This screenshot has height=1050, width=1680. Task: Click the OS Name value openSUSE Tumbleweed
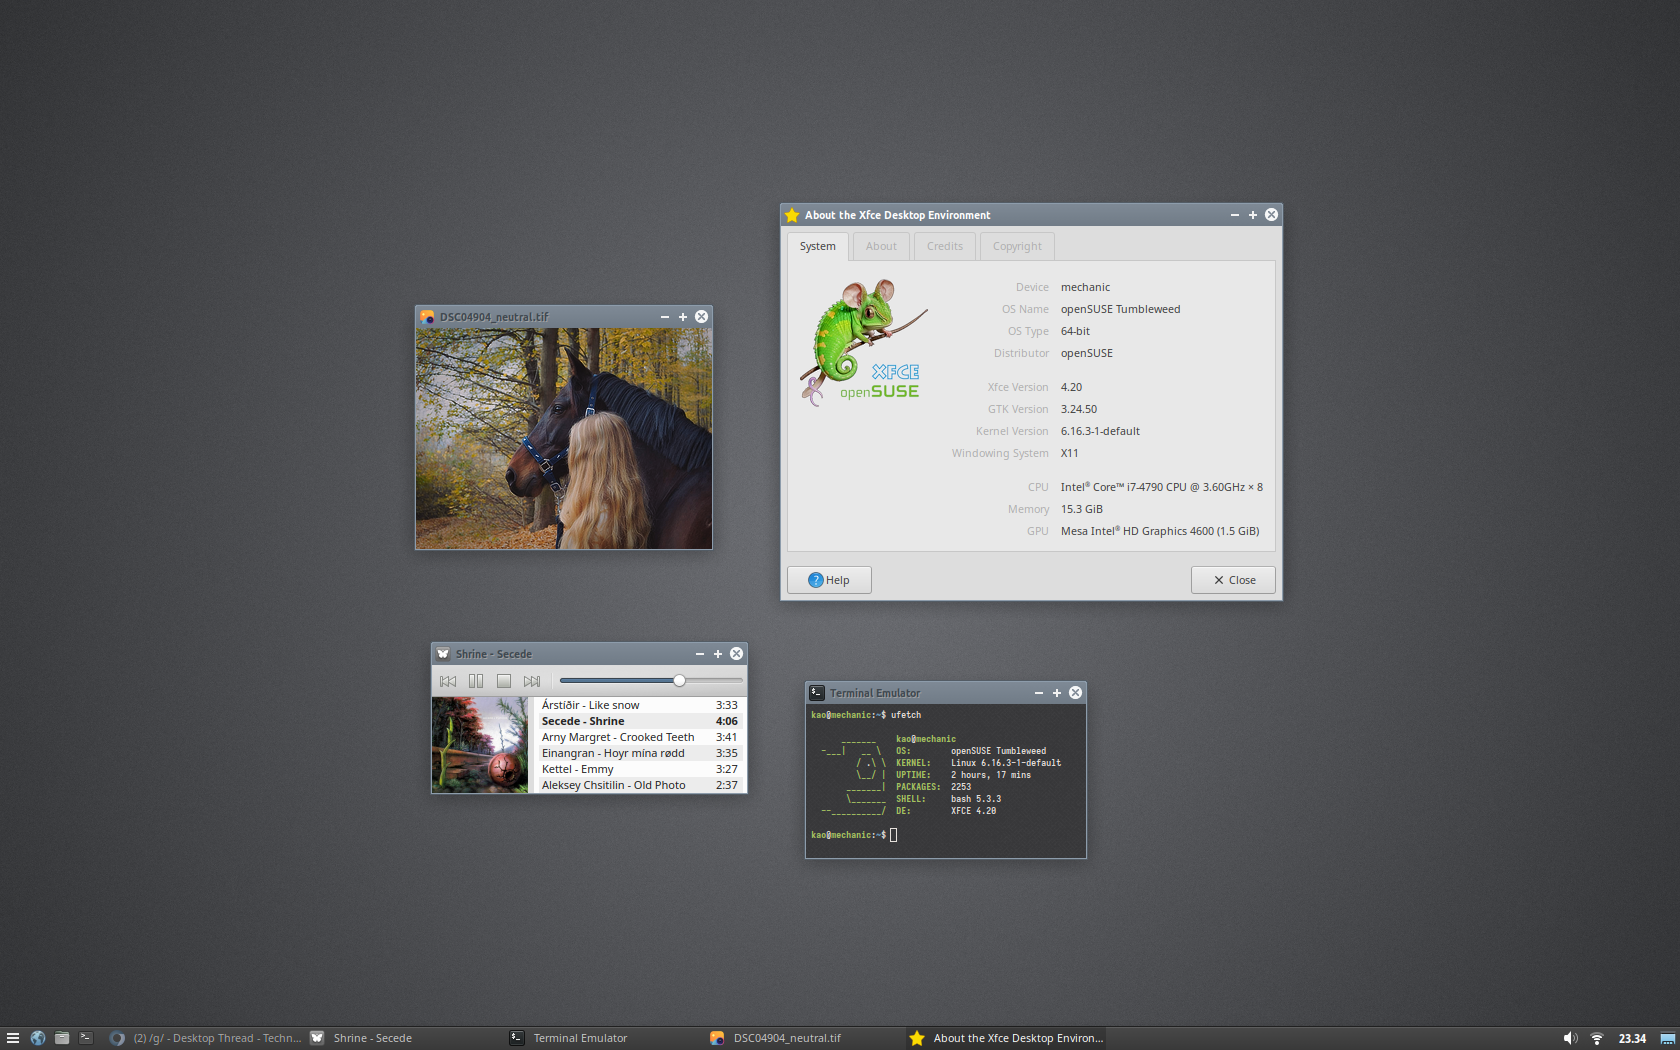tap(1120, 309)
